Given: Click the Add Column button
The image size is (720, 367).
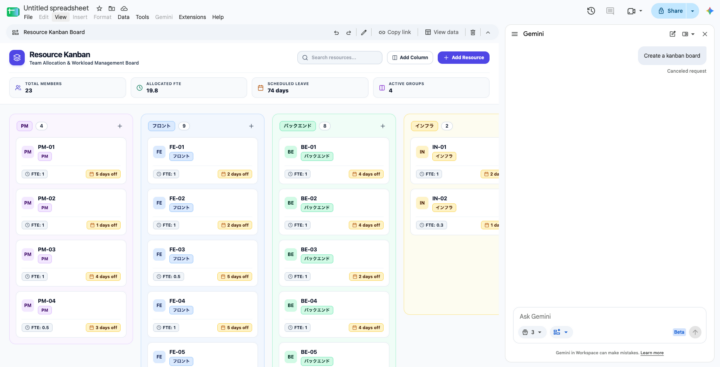Looking at the screenshot, I should coord(410,57).
